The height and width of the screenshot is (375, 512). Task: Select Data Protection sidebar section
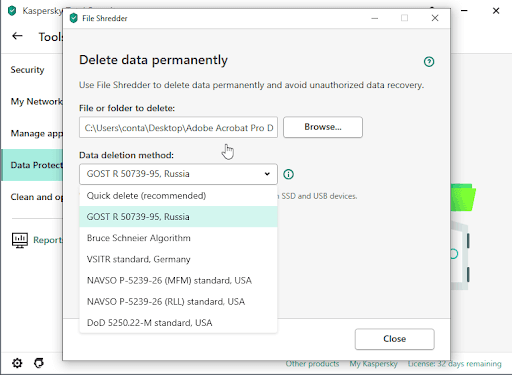pos(32,165)
